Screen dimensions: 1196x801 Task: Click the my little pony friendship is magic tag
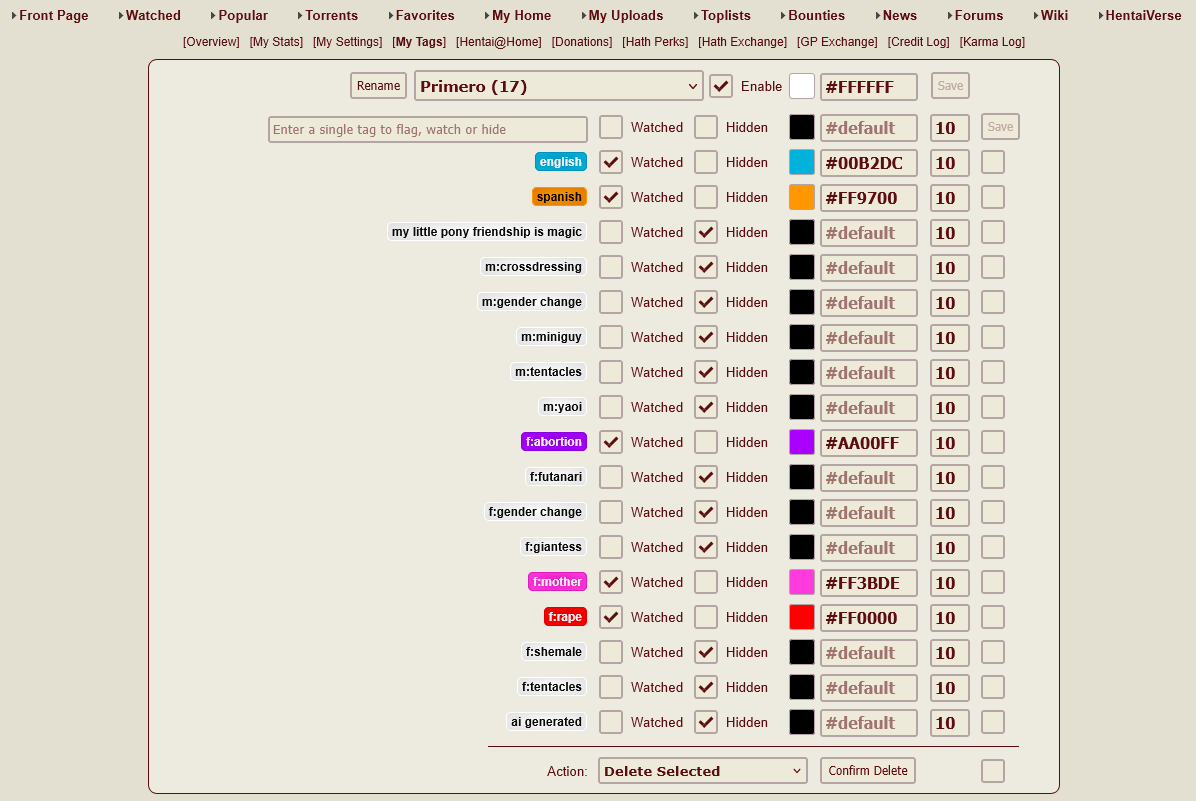(486, 232)
